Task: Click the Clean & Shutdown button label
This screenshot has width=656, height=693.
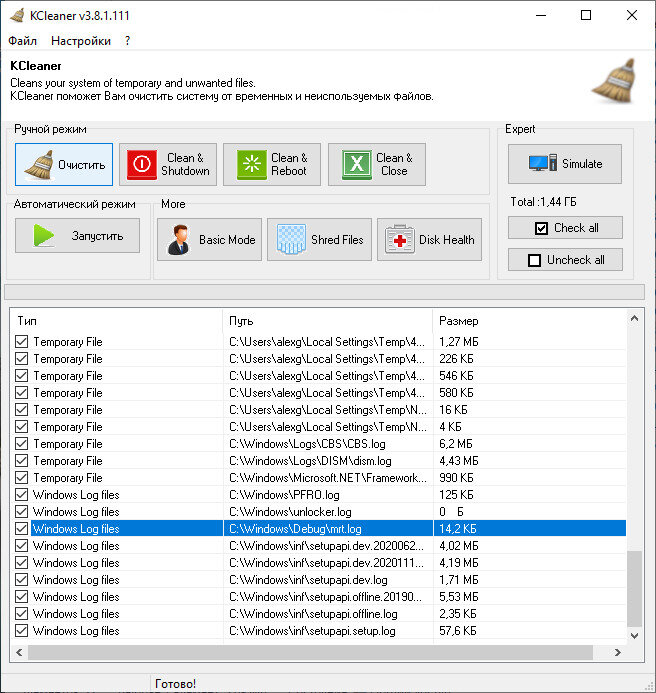Action: pos(185,164)
